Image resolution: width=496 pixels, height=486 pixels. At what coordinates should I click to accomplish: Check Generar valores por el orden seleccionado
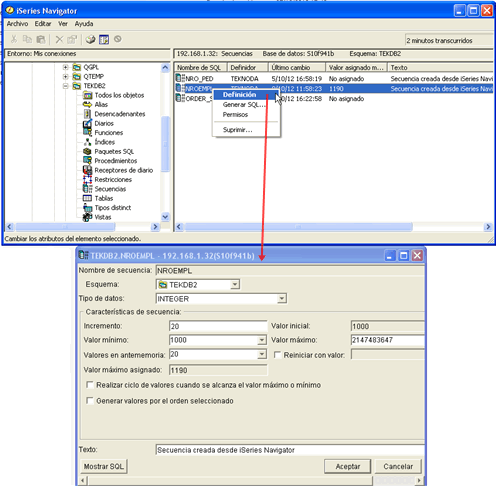[x=90, y=400]
